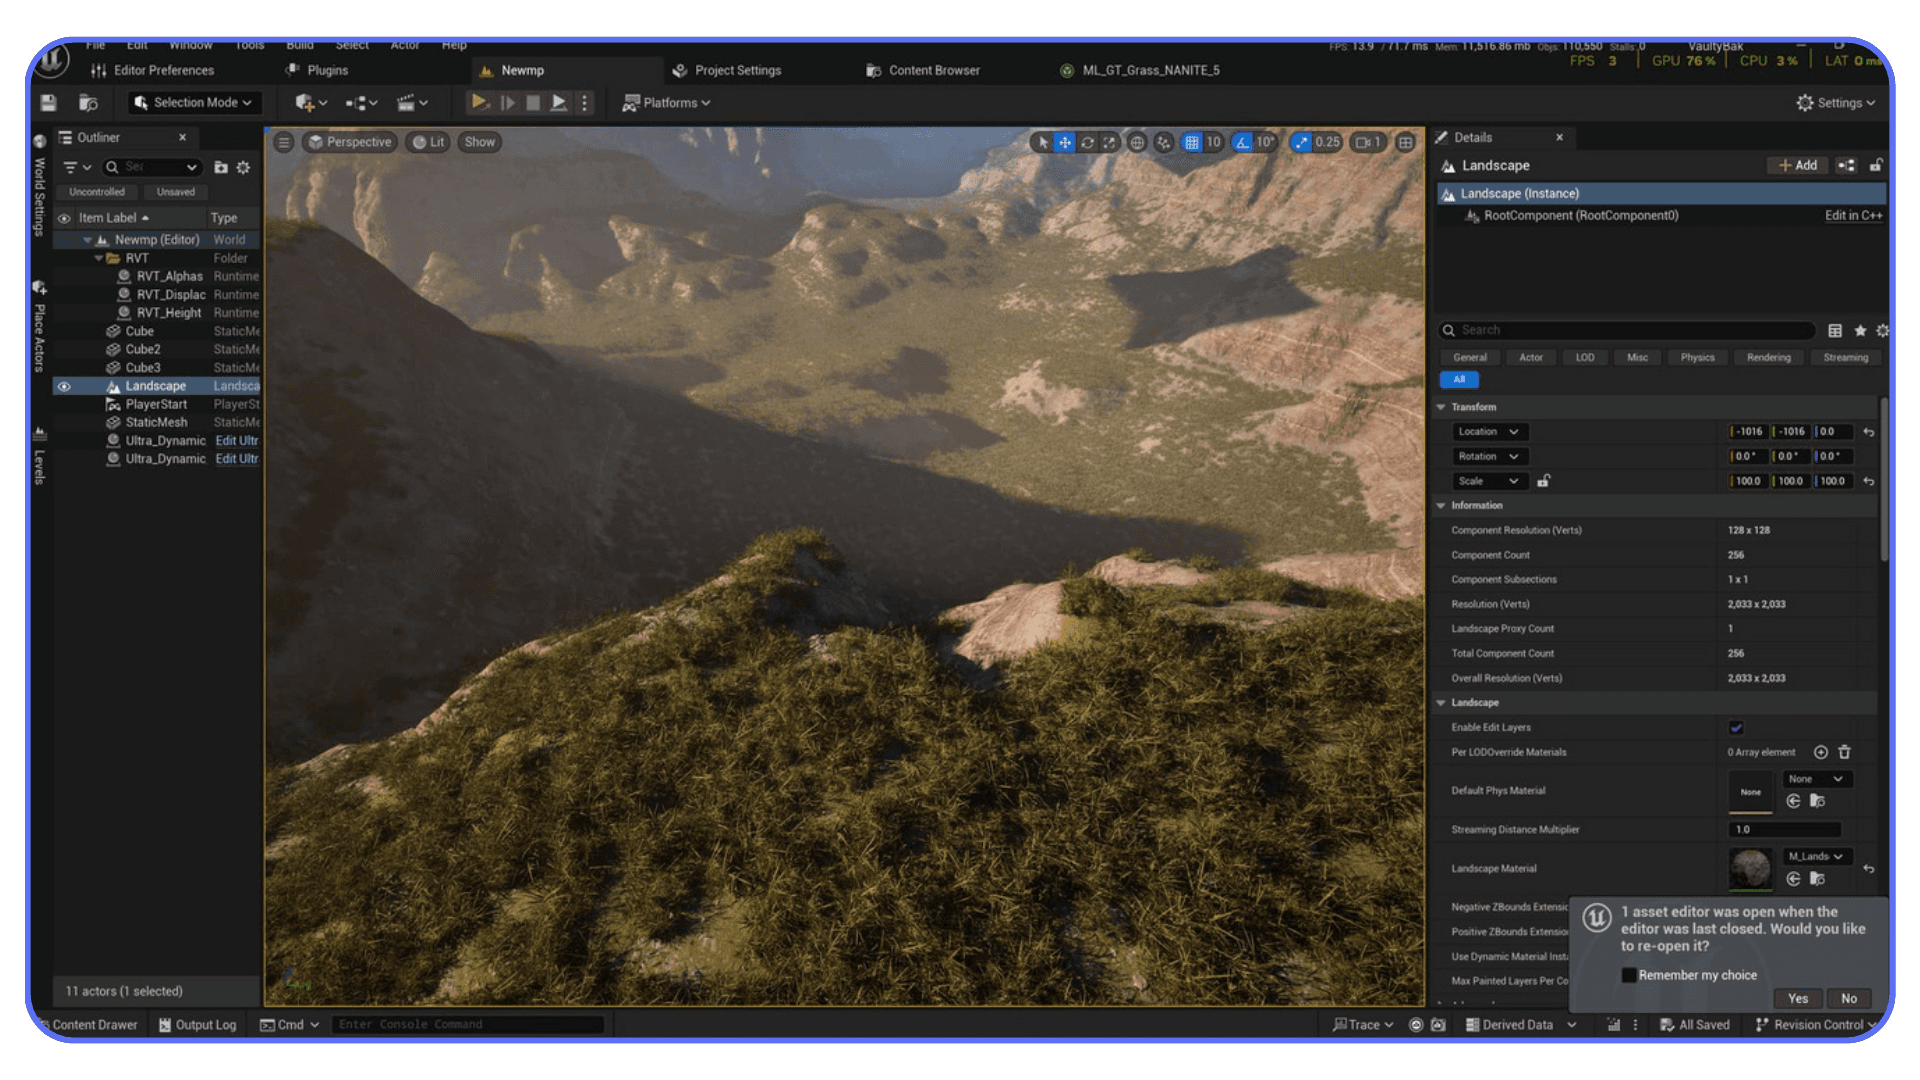Click Yes to re-open the asset editor
This screenshot has width=1920, height=1080.
[x=1798, y=998]
